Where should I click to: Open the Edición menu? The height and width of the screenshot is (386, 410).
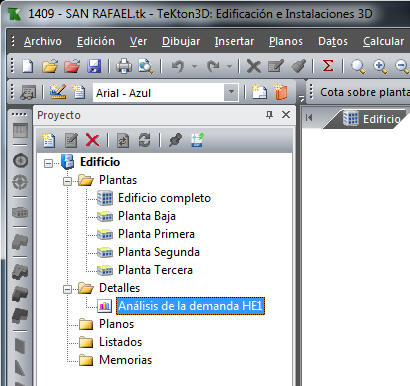(x=96, y=41)
